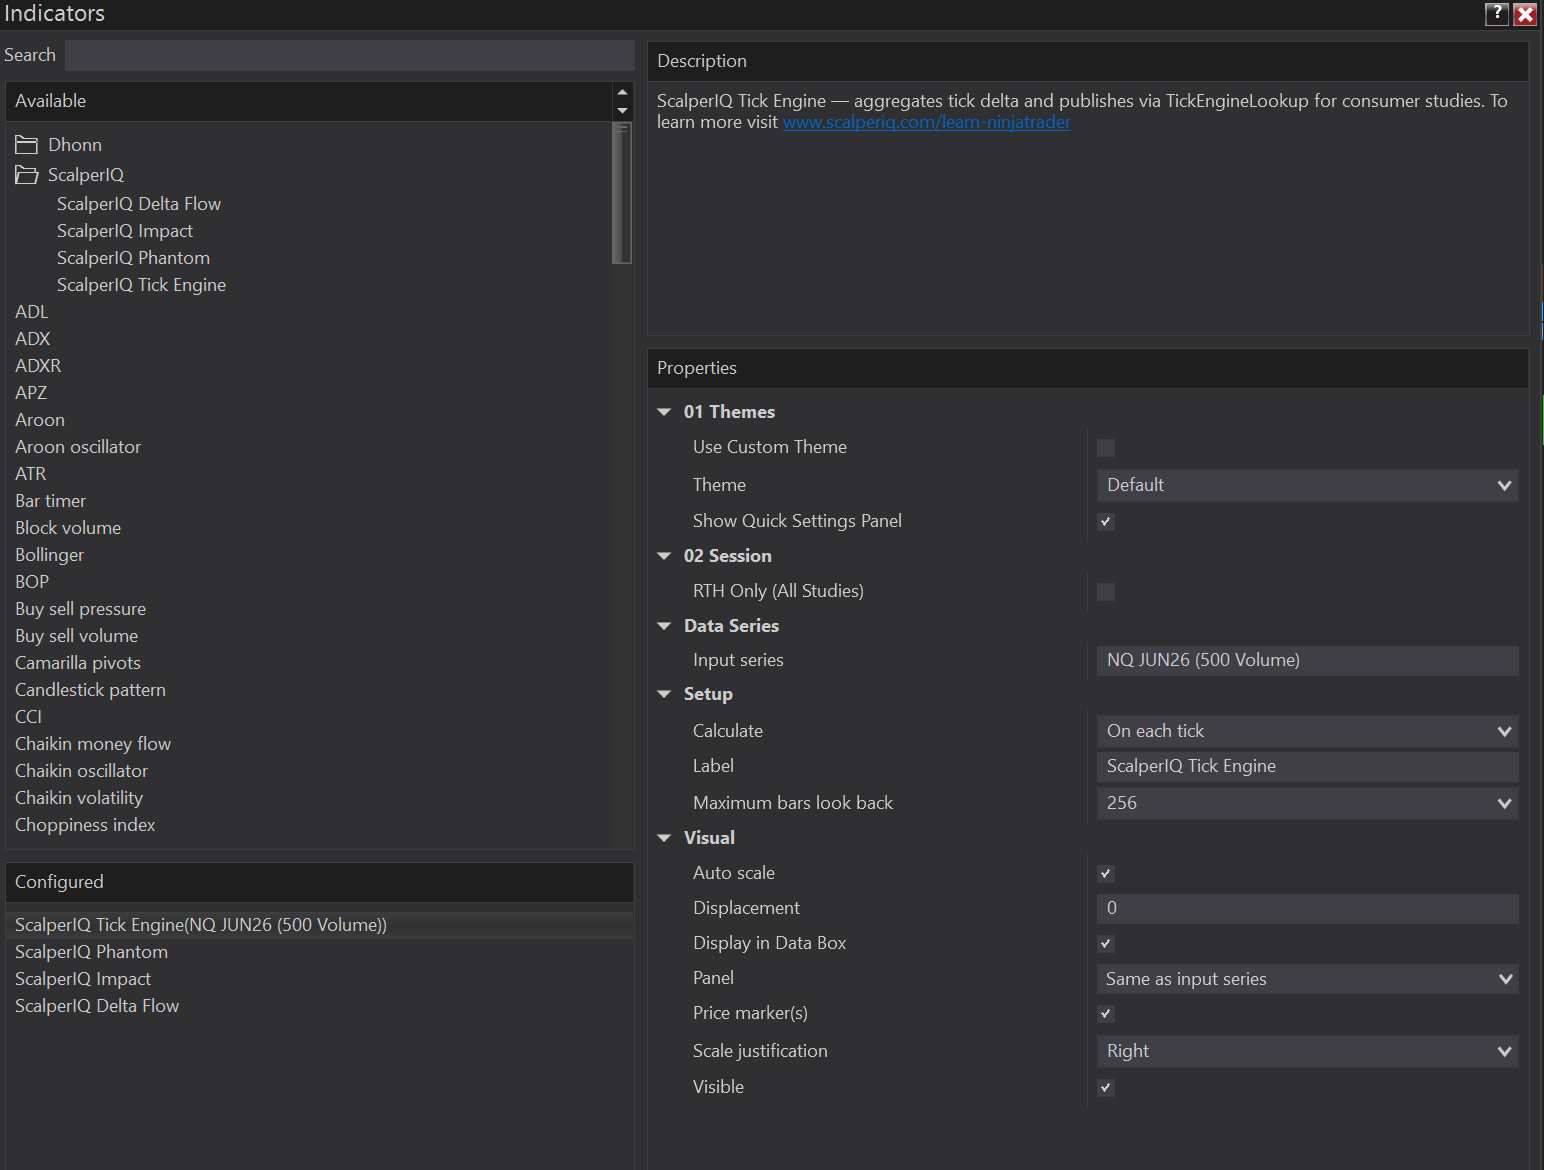
Task: Select the Aroon indicator
Action: [x=40, y=420]
